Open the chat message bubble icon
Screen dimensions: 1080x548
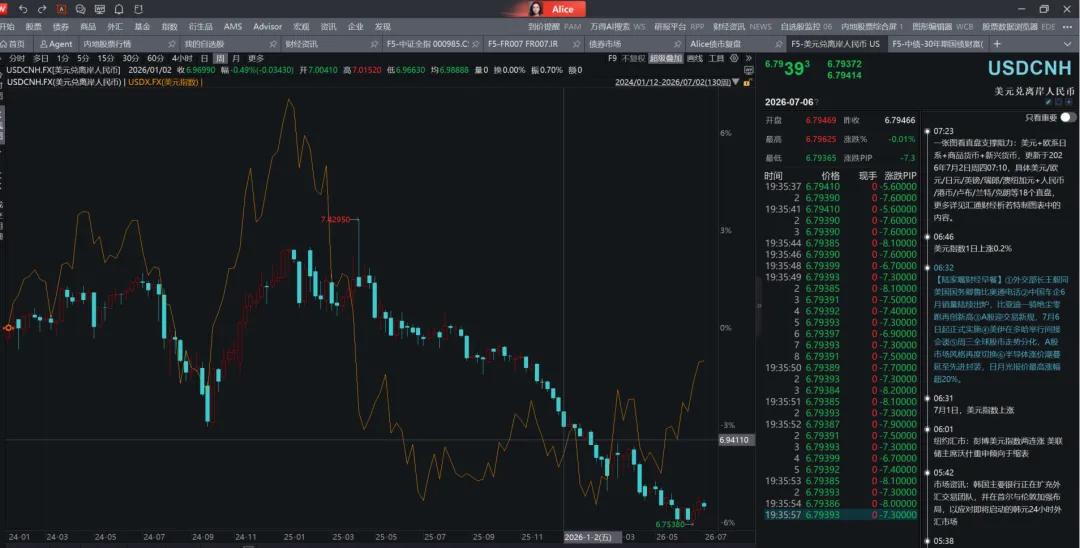(81, 10)
